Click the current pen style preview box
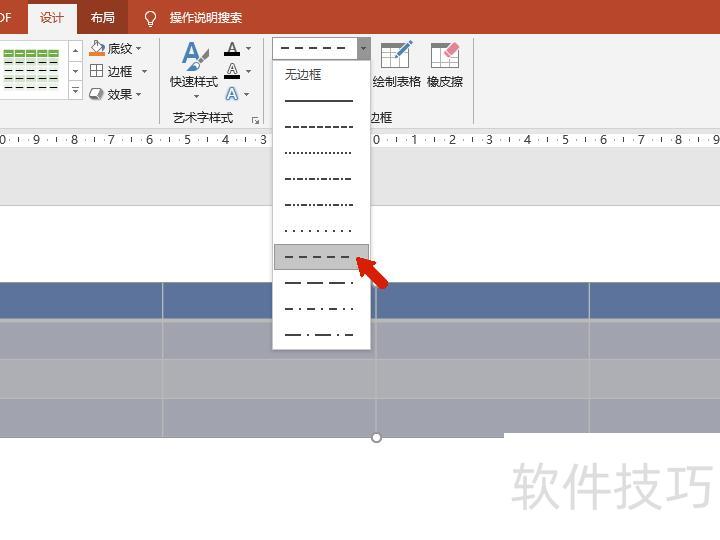Viewport: 720px width, 540px height. [315, 48]
